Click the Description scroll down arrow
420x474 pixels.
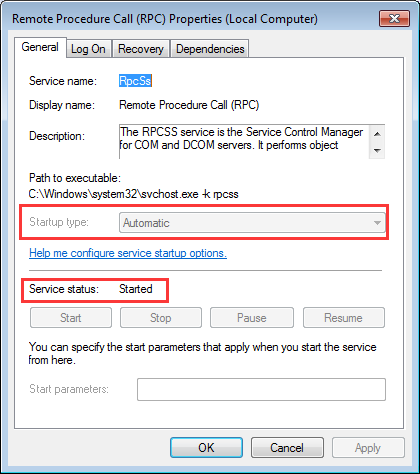point(377,150)
